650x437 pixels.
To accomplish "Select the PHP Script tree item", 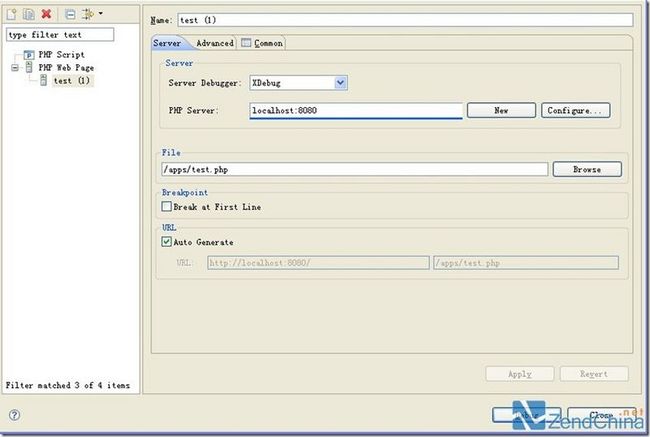I will [x=61, y=54].
